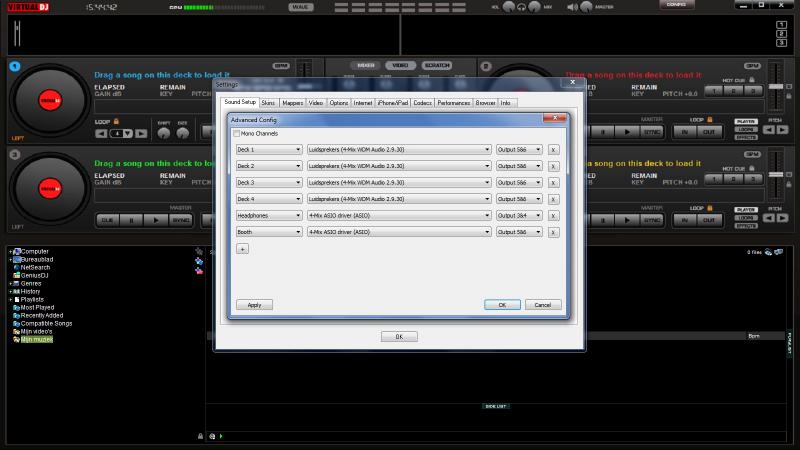This screenshot has height=450, width=800.
Task: Click deck 2 BPM button
Action: pos(752,66)
